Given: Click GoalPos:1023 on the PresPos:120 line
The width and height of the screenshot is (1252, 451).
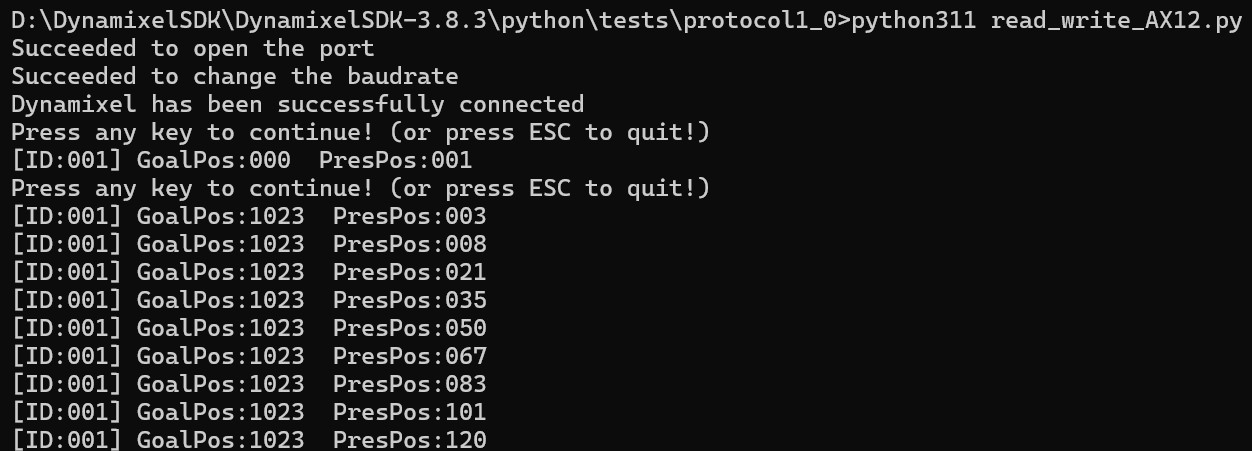Looking at the screenshot, I should pyautogui.click(x=220, y=440).
